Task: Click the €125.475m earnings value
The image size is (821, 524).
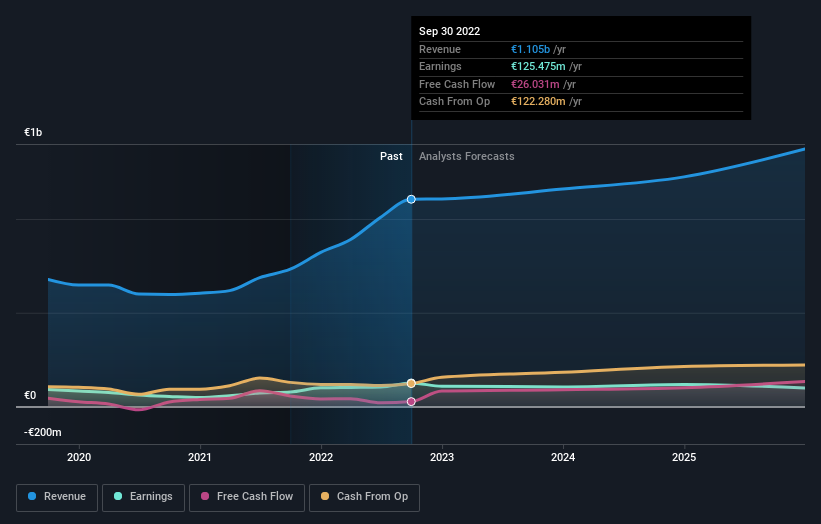Action: coord(538,66)
